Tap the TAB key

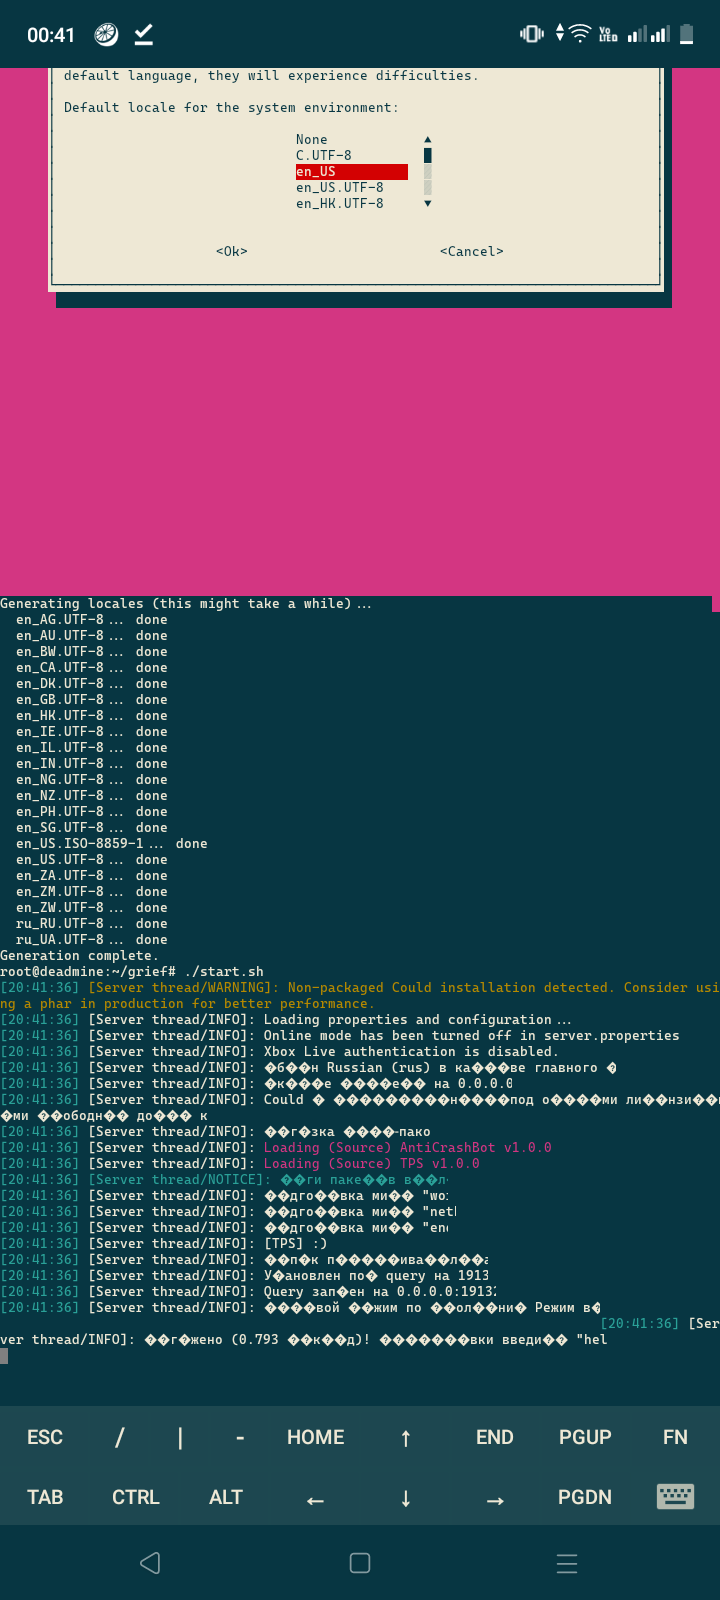pyautogui.click(x=45, y=1497)
